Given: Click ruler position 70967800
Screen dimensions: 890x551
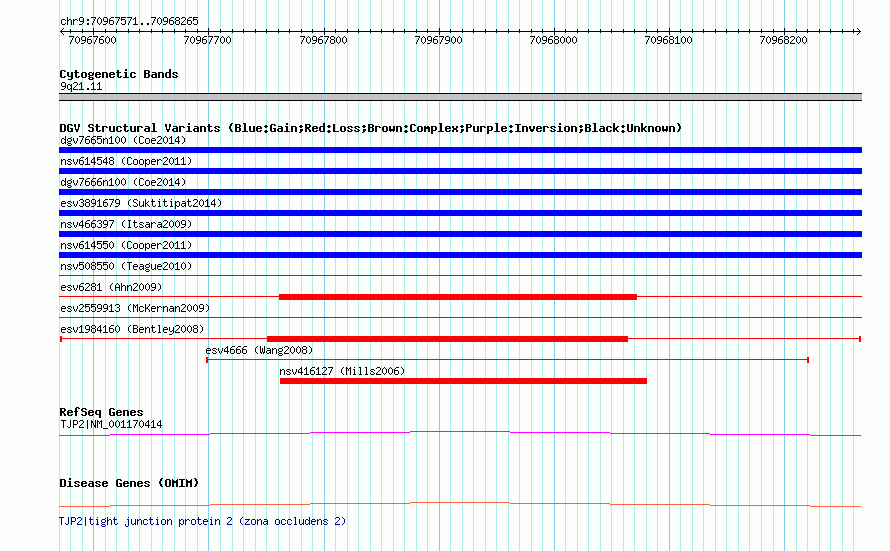Looking at the screenshot, I should [324, 40].
